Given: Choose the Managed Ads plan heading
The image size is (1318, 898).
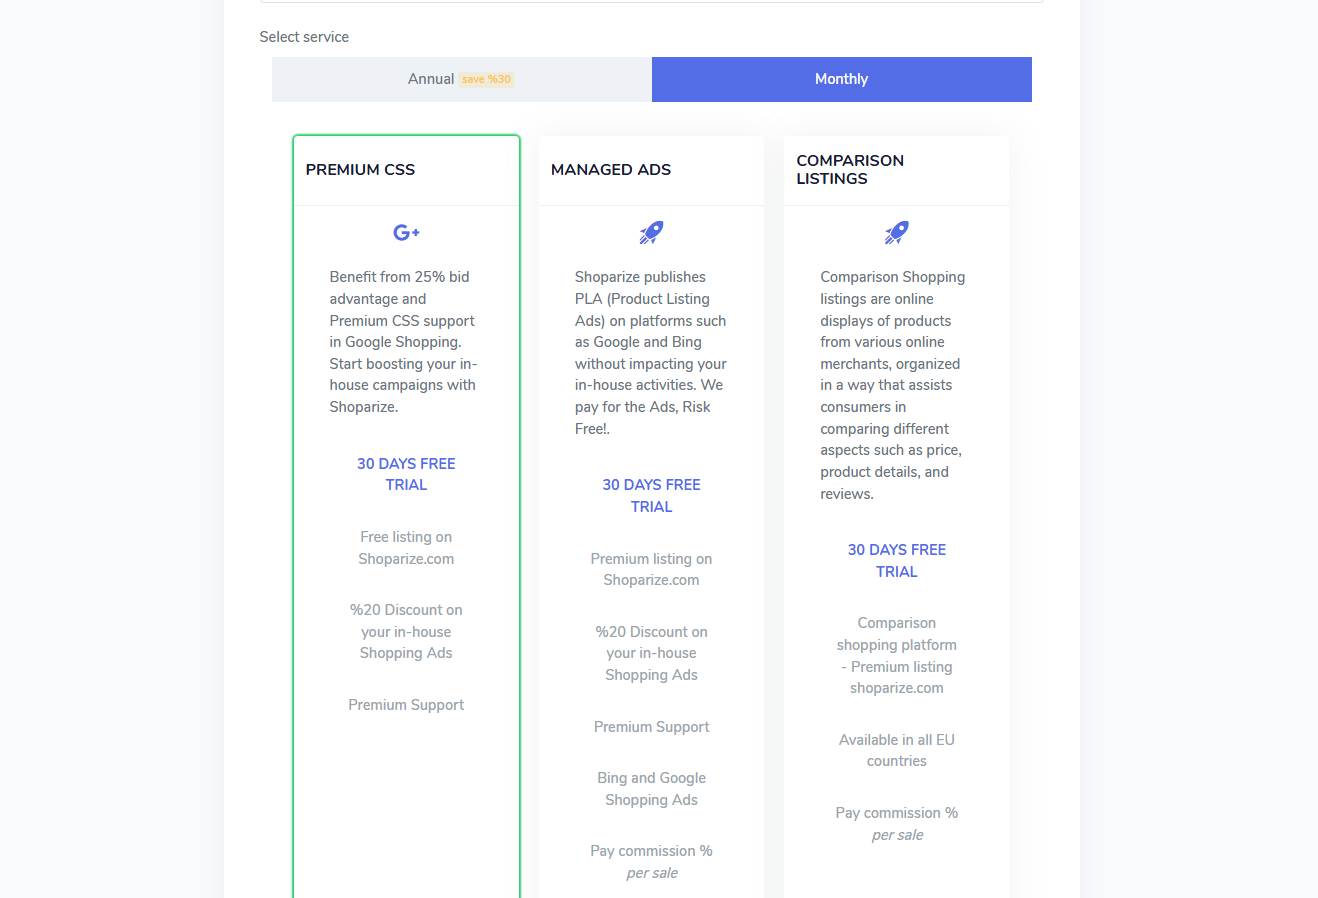Looking at the screenshot, I should [611, 170].
